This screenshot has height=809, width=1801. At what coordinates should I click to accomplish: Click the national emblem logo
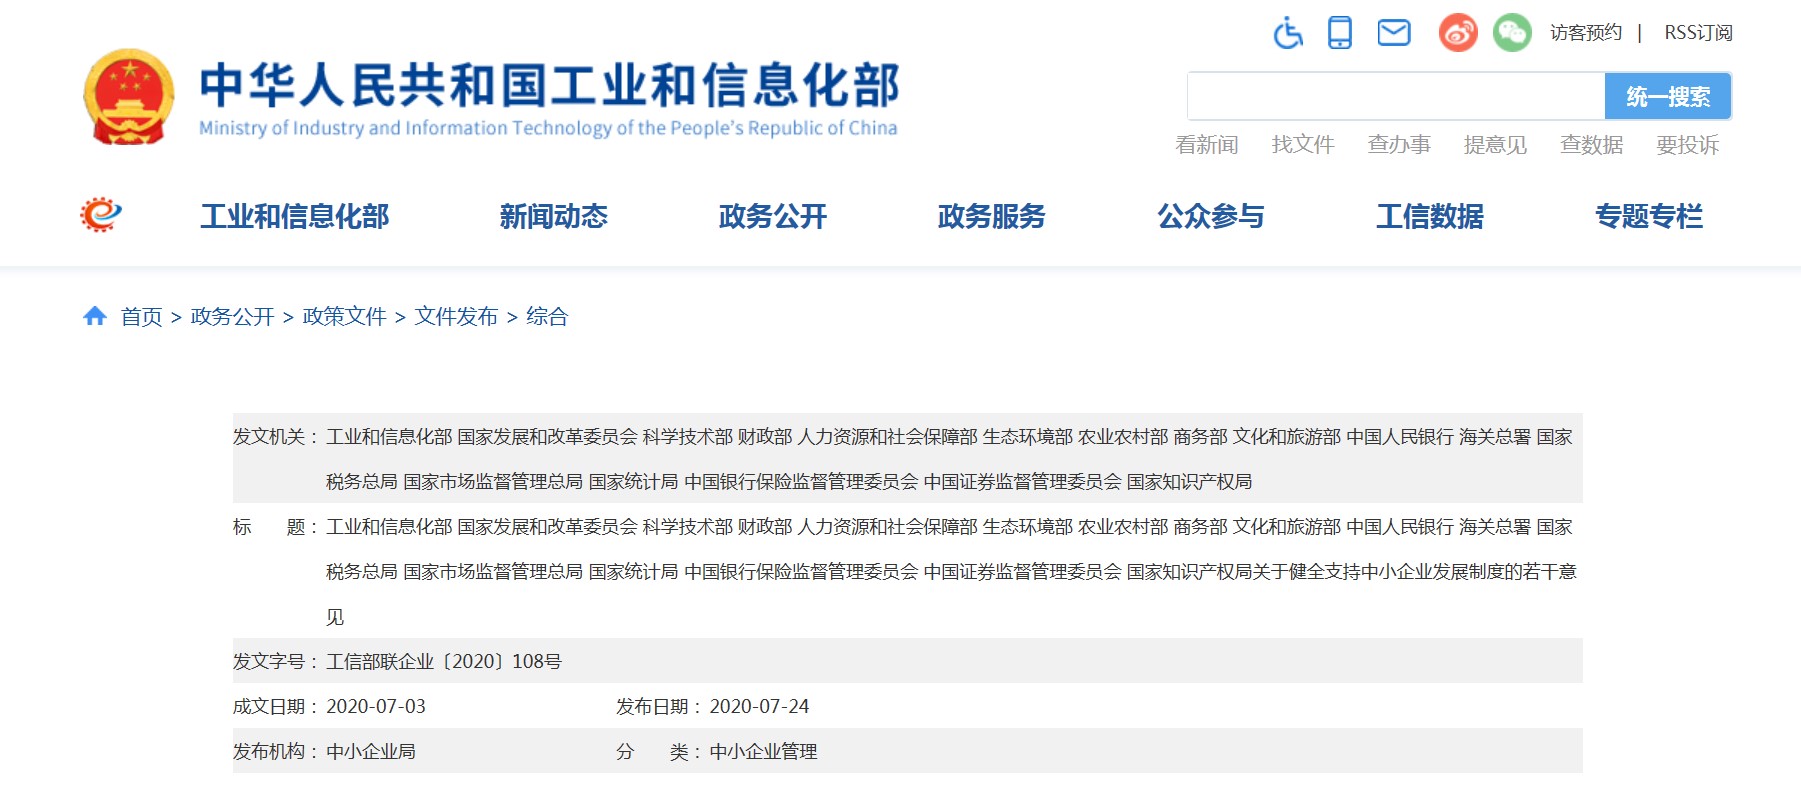(128, 97)
